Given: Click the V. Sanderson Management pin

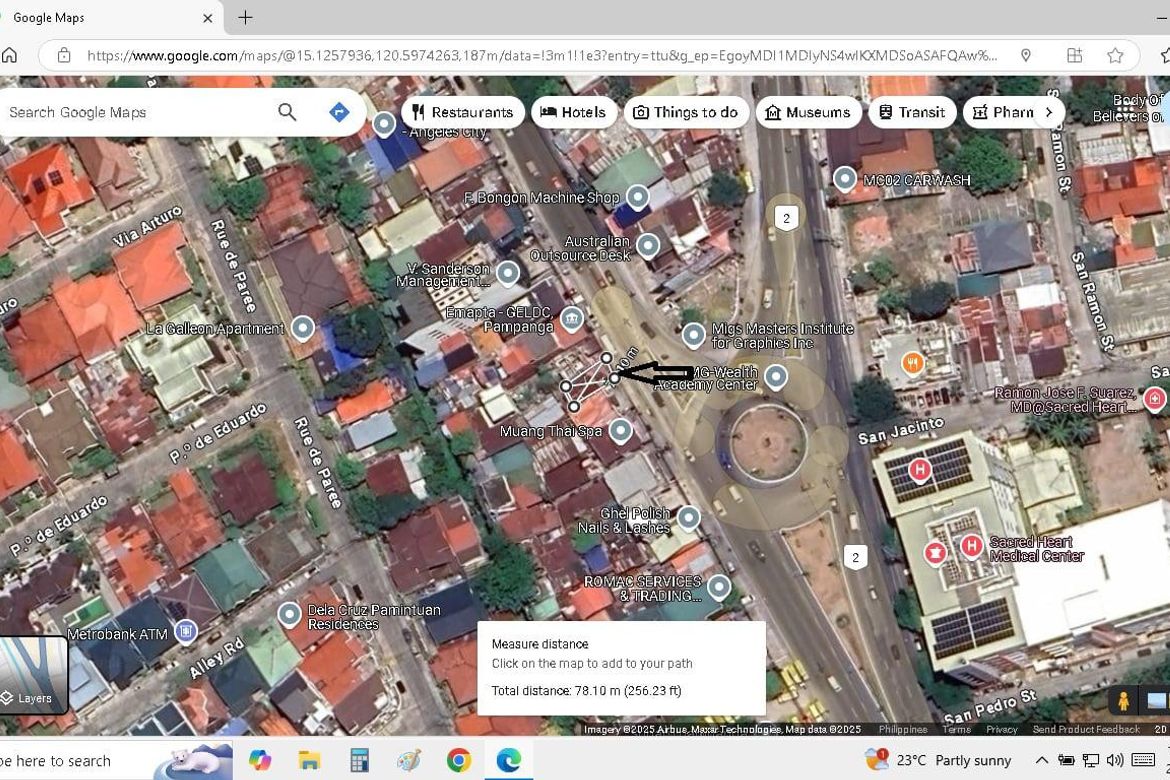Looking at the screenshot, I should click(507, 274).
